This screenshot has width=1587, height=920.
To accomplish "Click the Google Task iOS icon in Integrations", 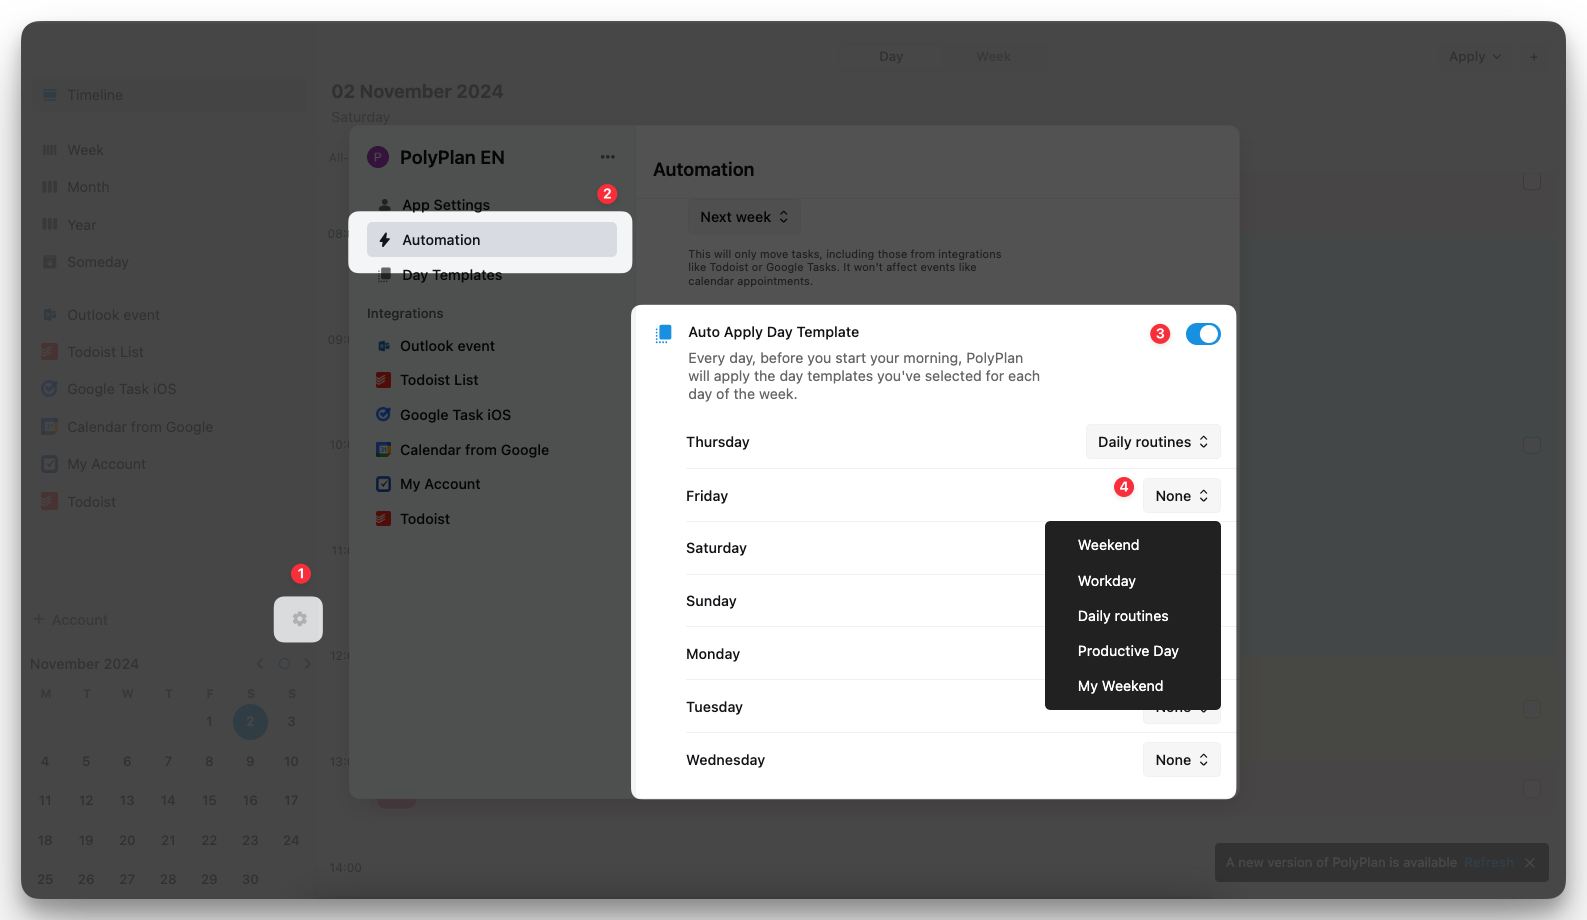I will [x=383, y=414].
